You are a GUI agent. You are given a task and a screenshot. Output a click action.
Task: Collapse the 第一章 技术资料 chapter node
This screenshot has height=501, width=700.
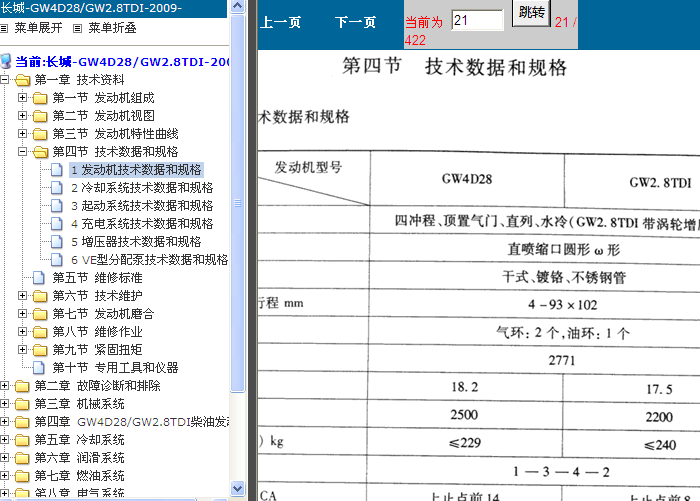4,80
